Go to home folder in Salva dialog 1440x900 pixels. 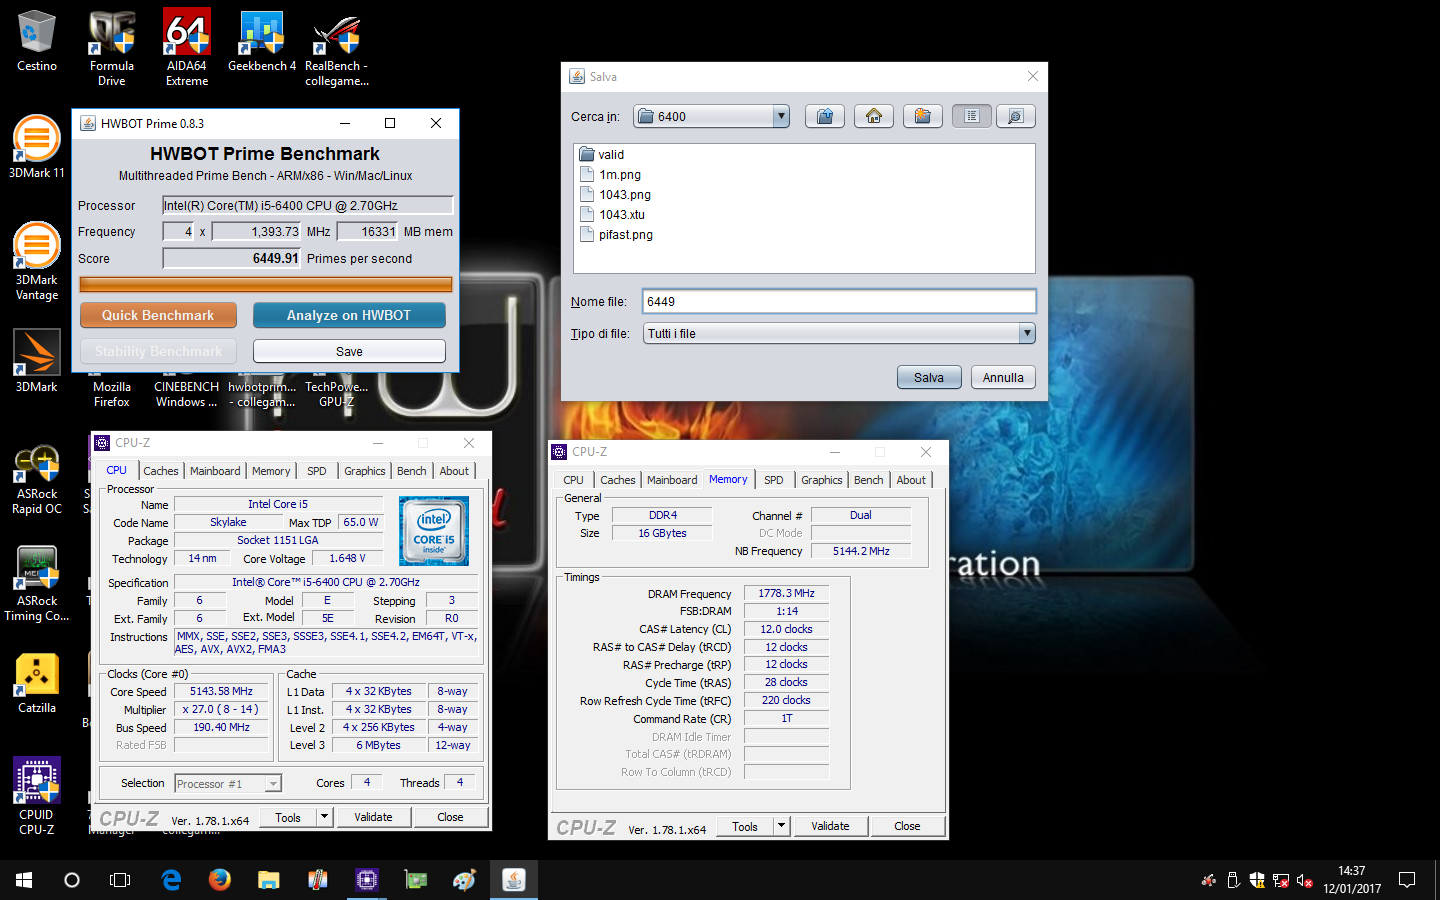click(x=874, y=116)
